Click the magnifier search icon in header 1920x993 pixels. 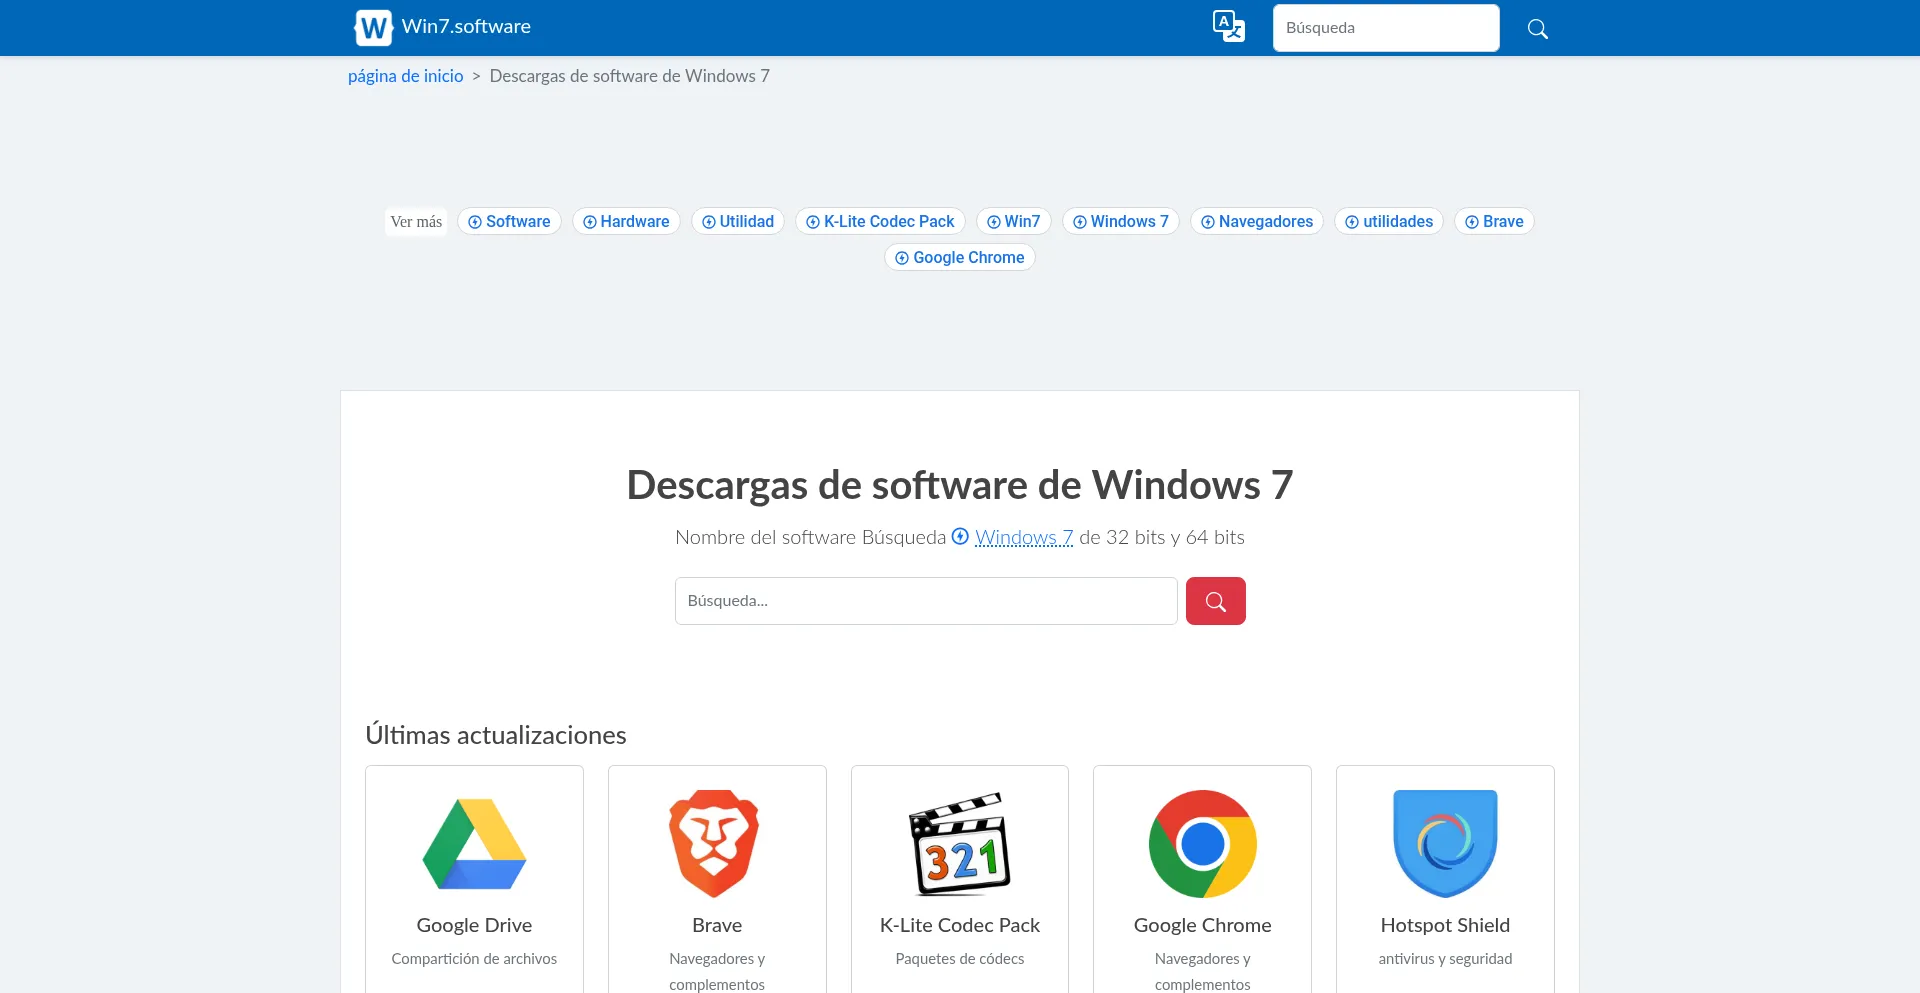[x=1537, y=29]
